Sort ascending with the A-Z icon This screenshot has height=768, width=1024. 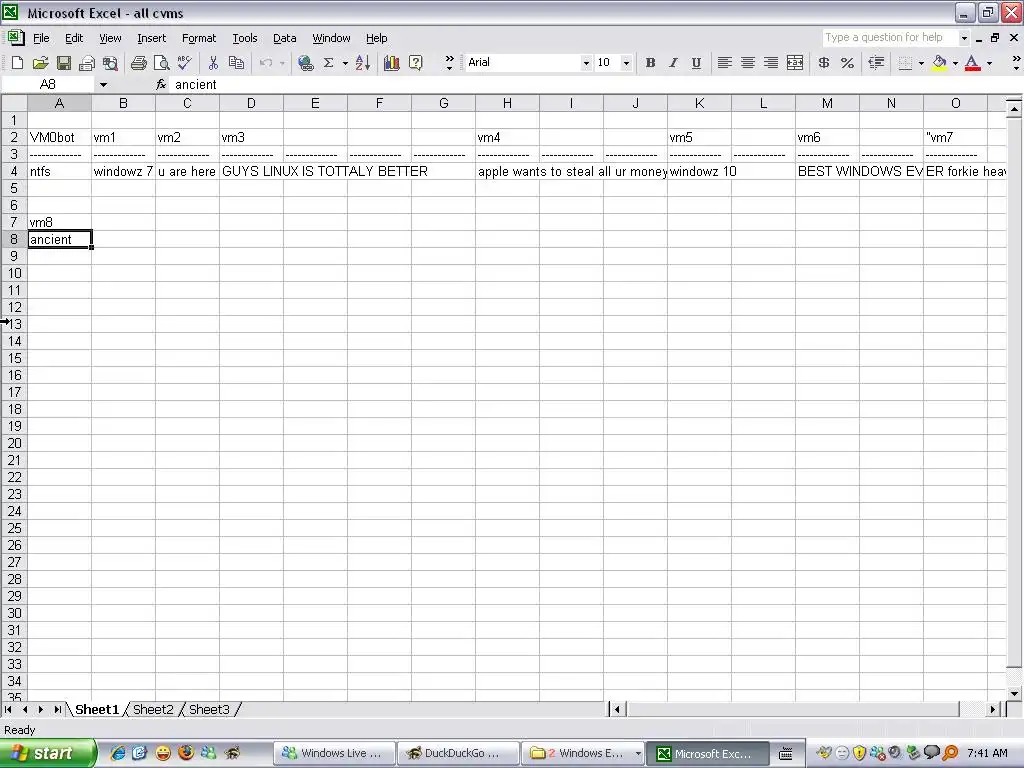pyautogui.click(x=363, y=63)
